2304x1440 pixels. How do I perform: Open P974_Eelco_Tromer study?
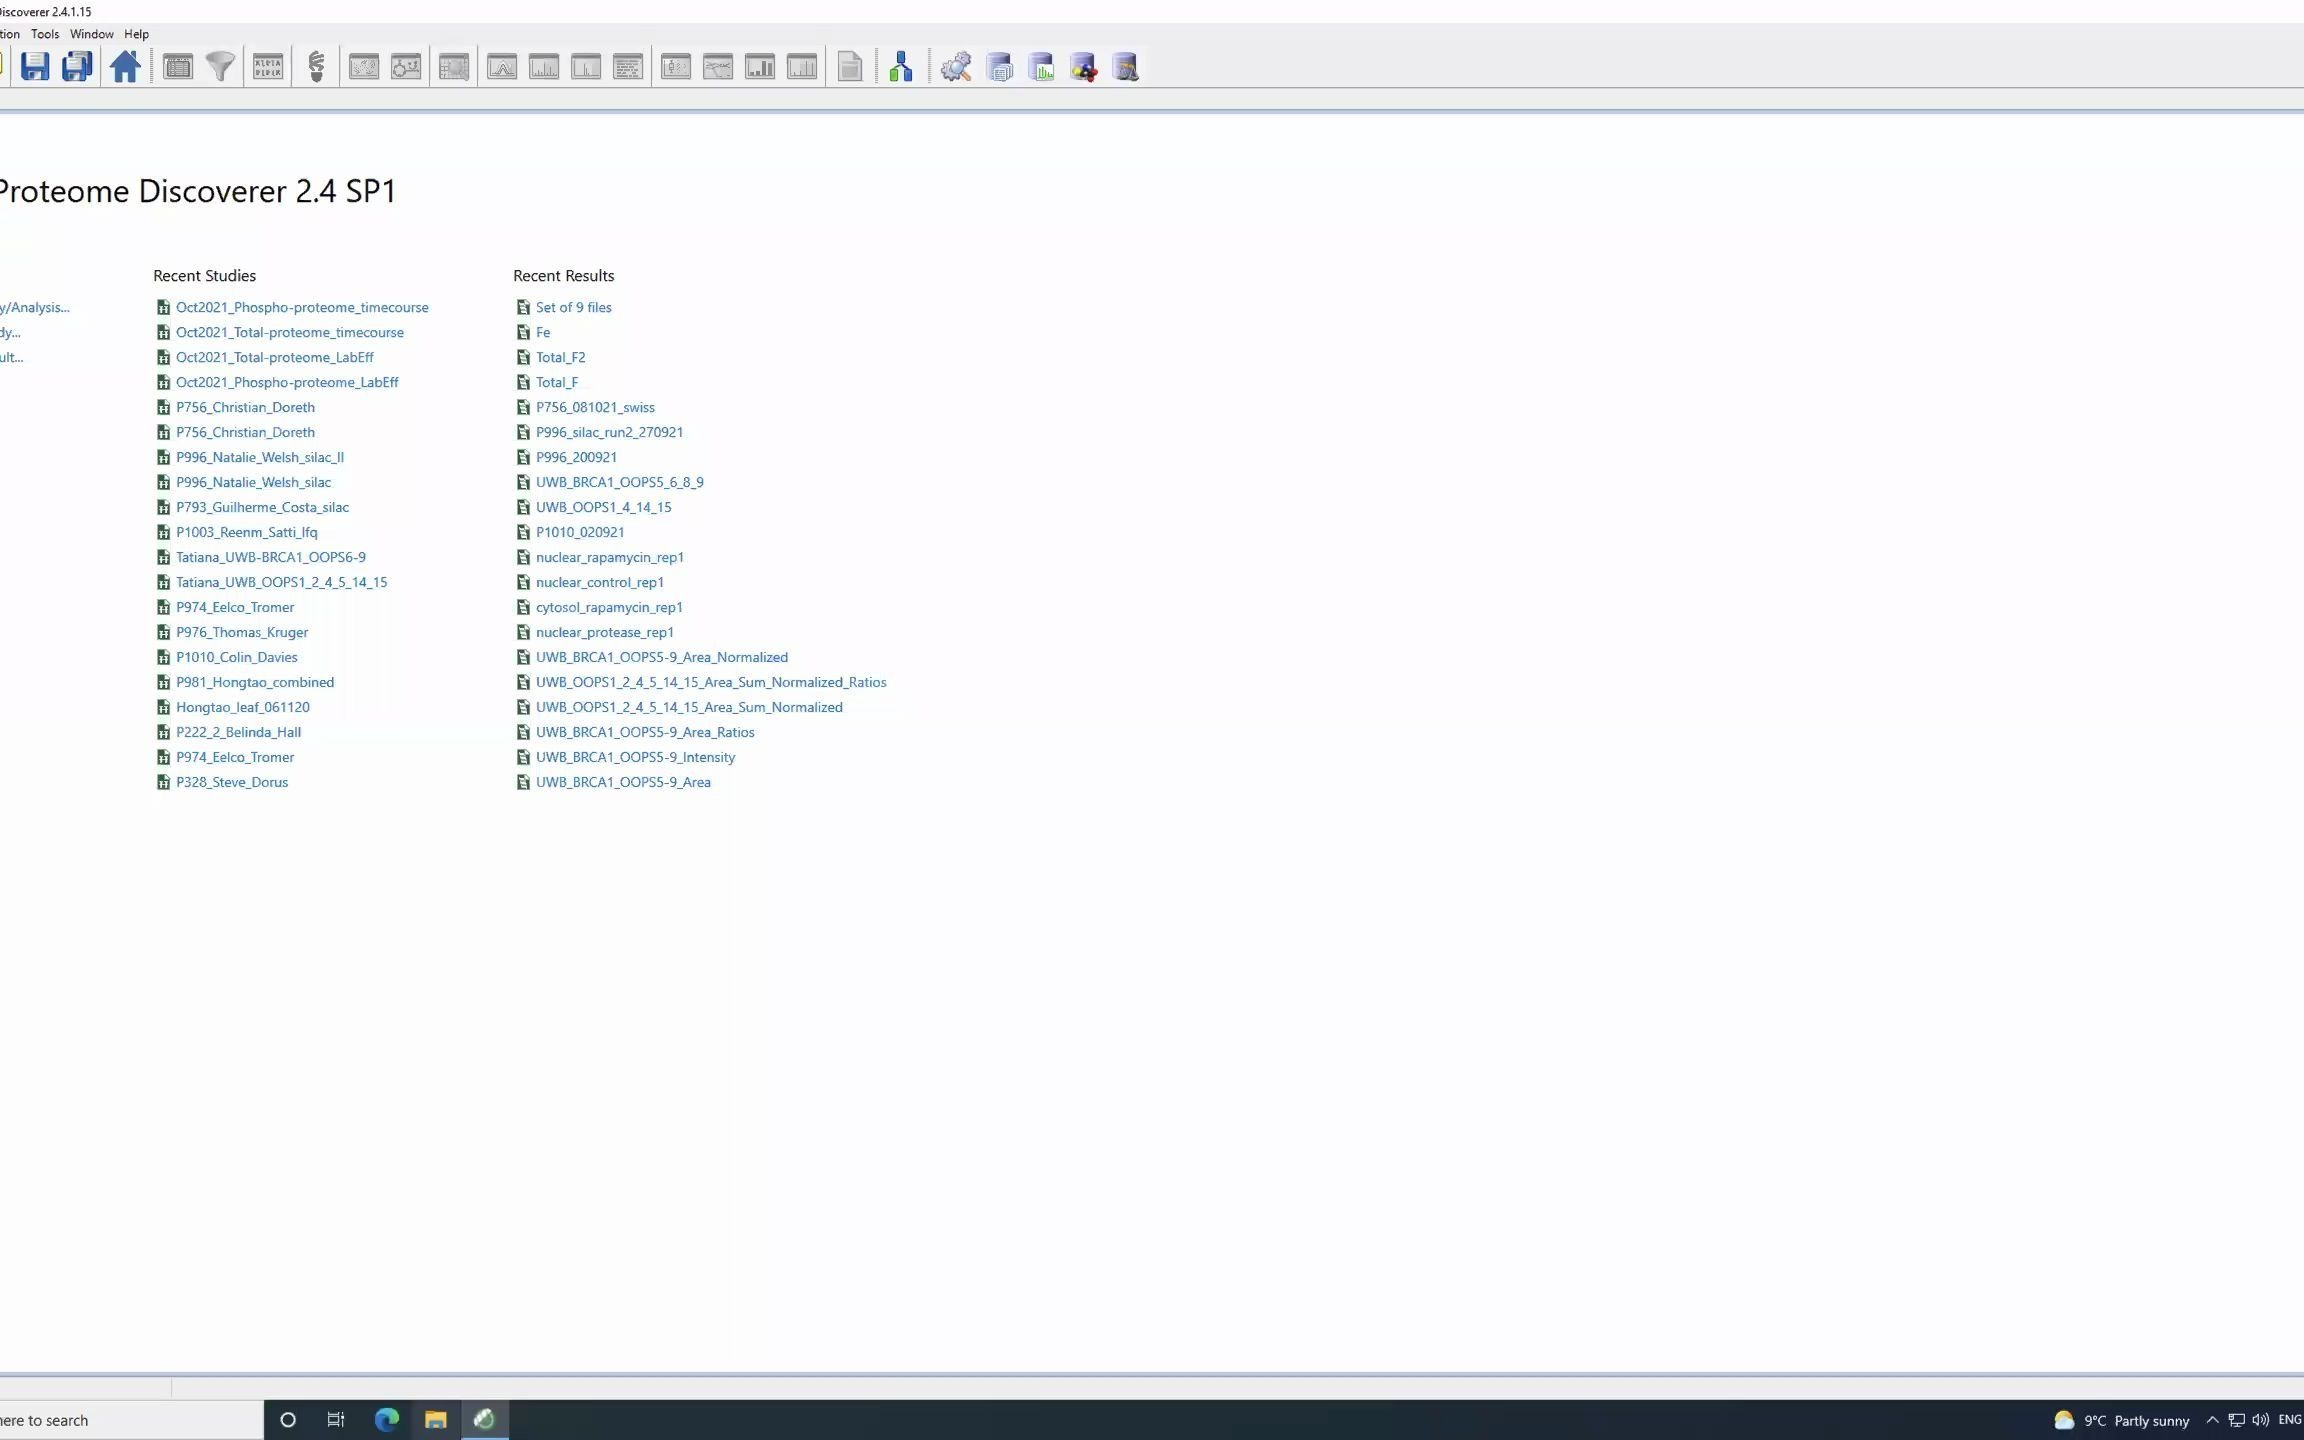pyautogui.click(x=234, y=606)
